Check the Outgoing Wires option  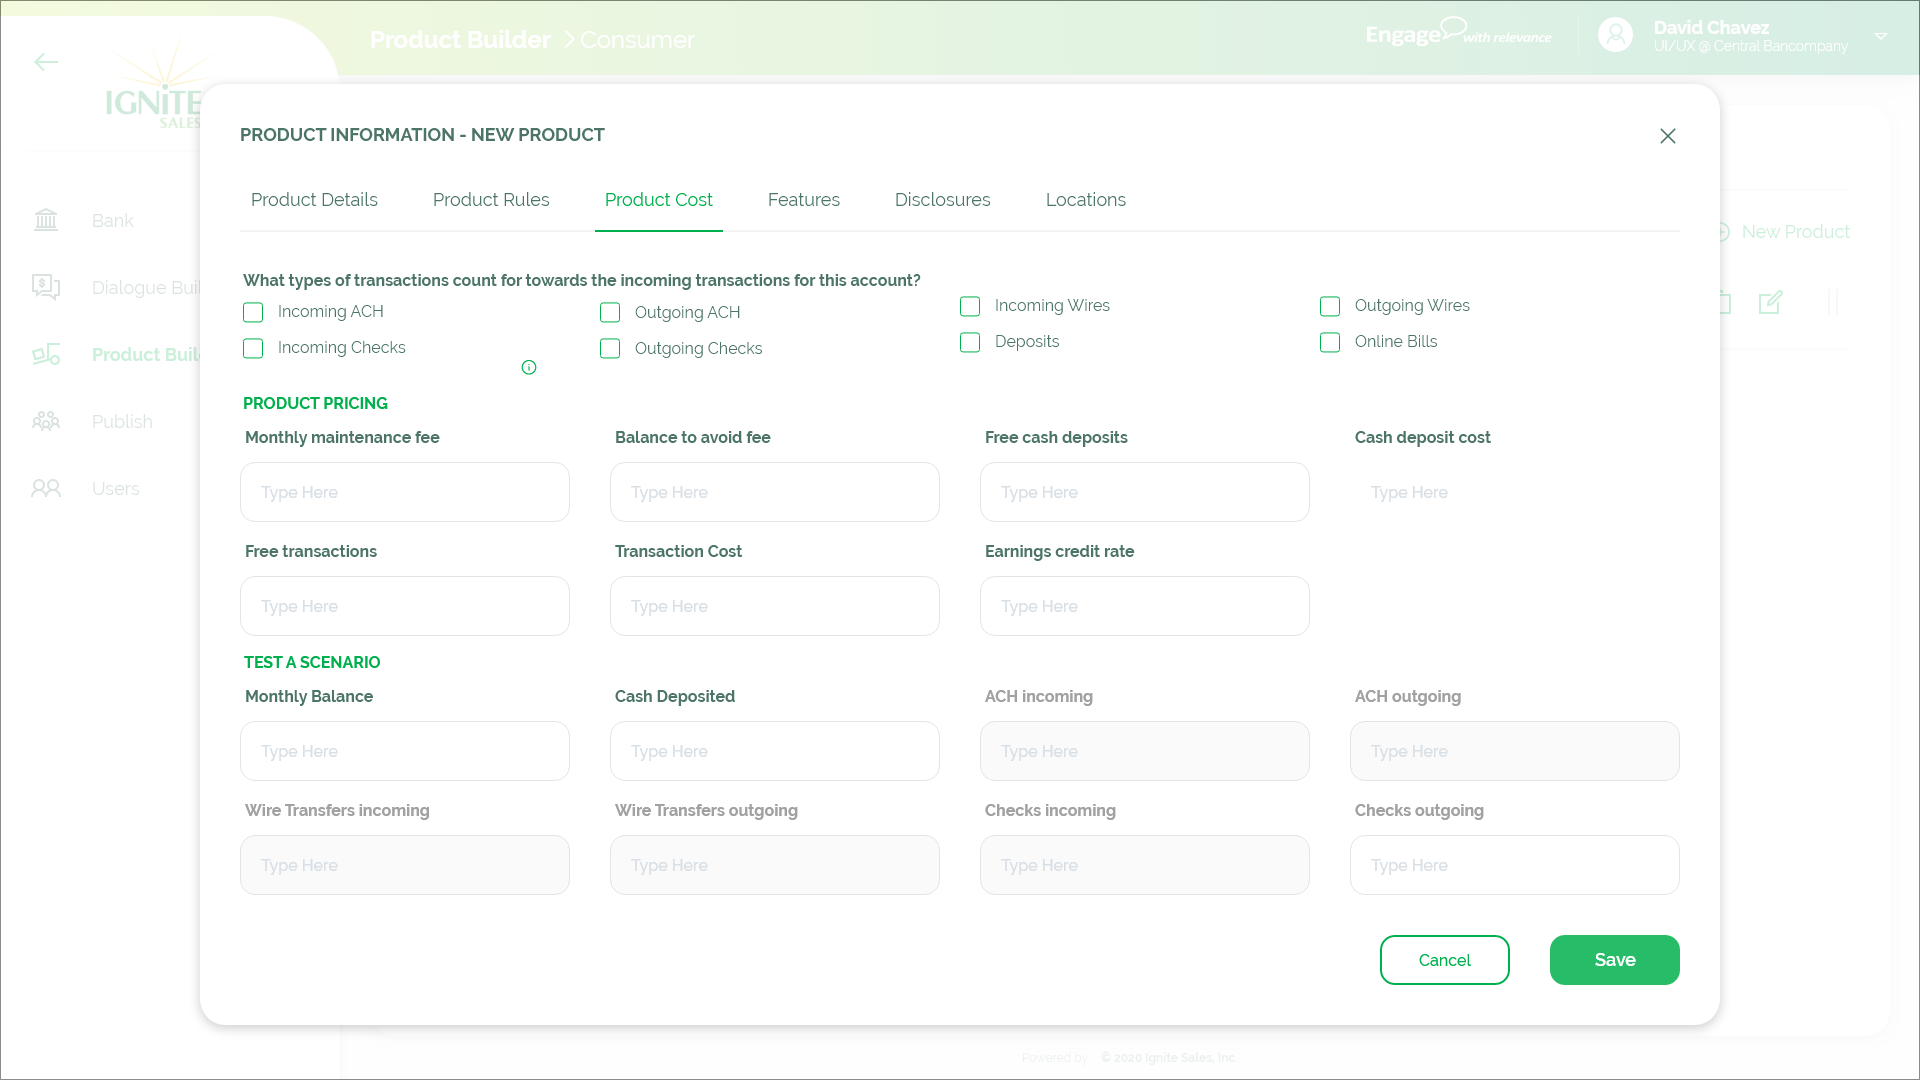1330,306
